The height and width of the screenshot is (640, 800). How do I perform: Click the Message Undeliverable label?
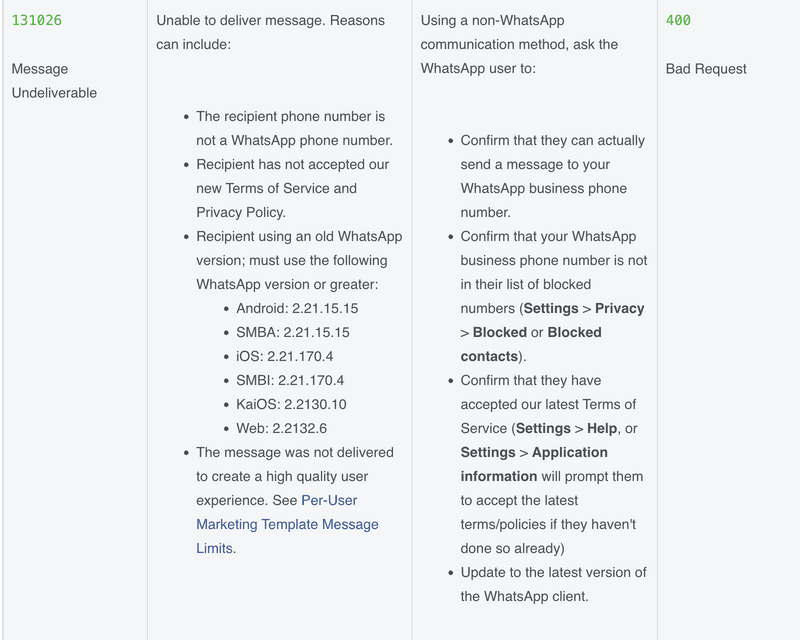(x=54, y=81)
